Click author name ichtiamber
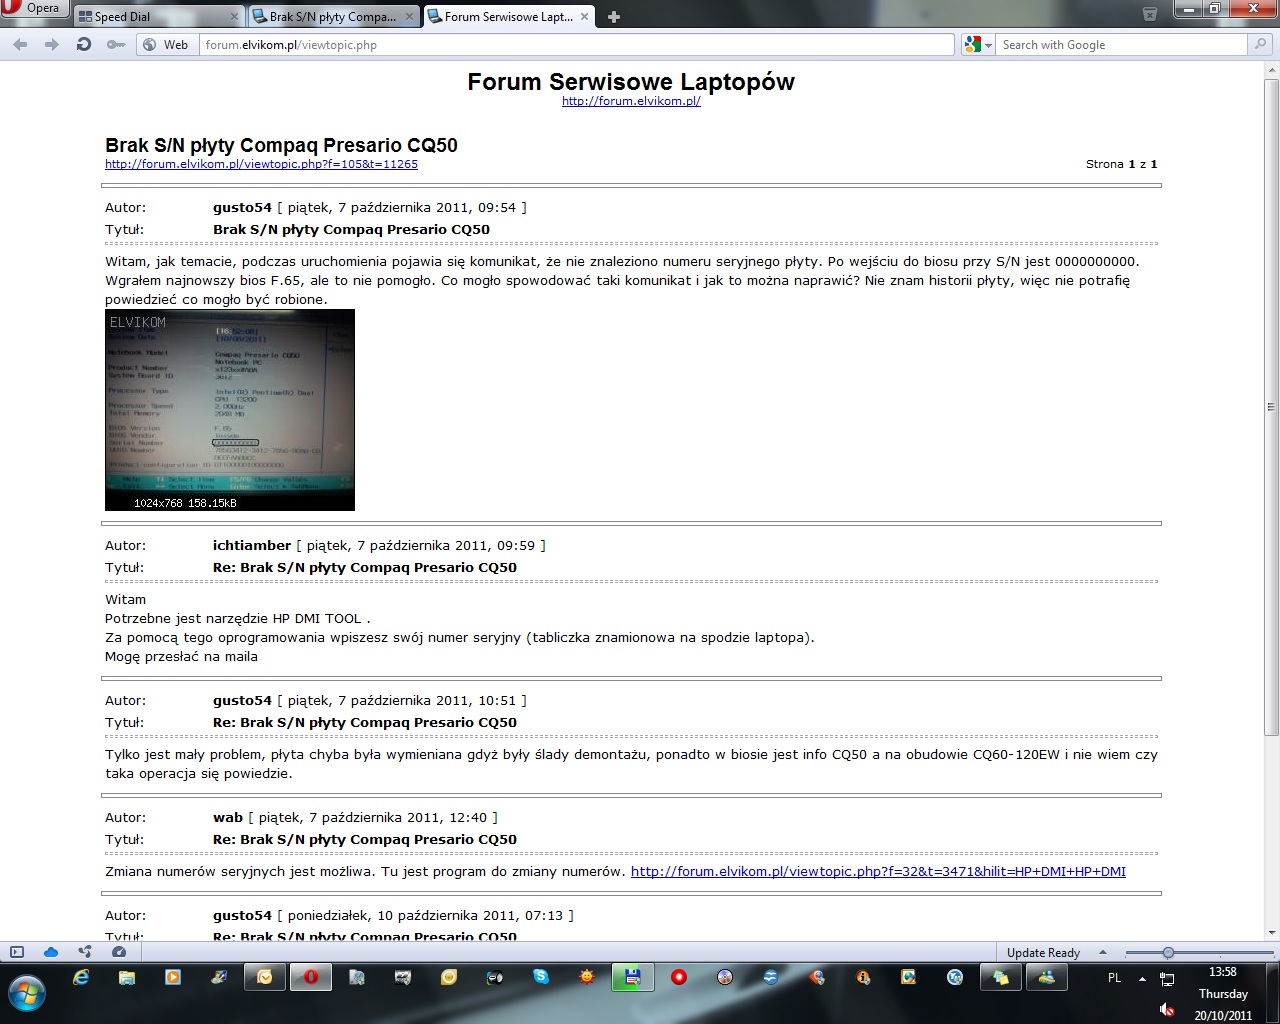Viewport: 1280px width, 1024px height. [252, 545]
